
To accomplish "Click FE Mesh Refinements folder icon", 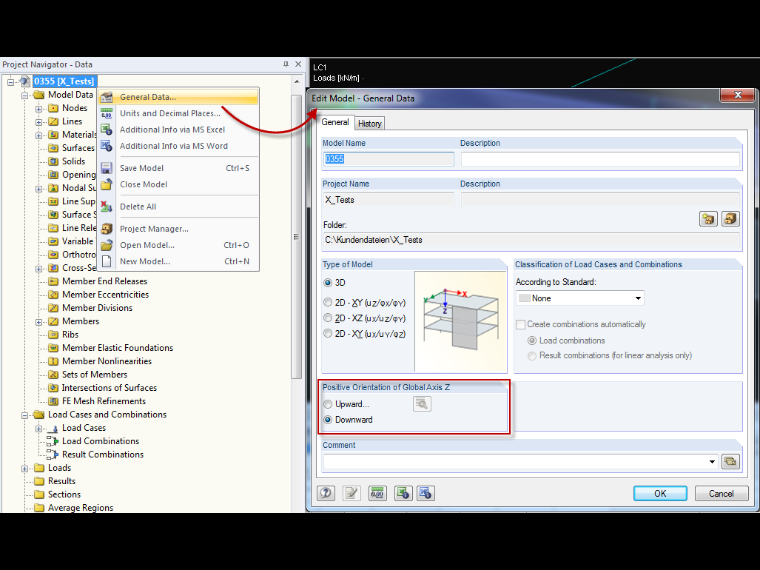I will 53,401.
